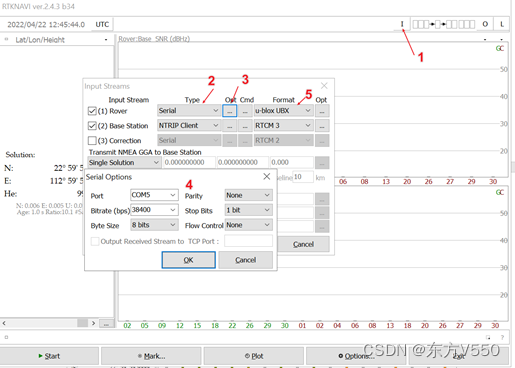515x368 pixels.
Task: Open the Options... button
Action: [x=356, y=356]
